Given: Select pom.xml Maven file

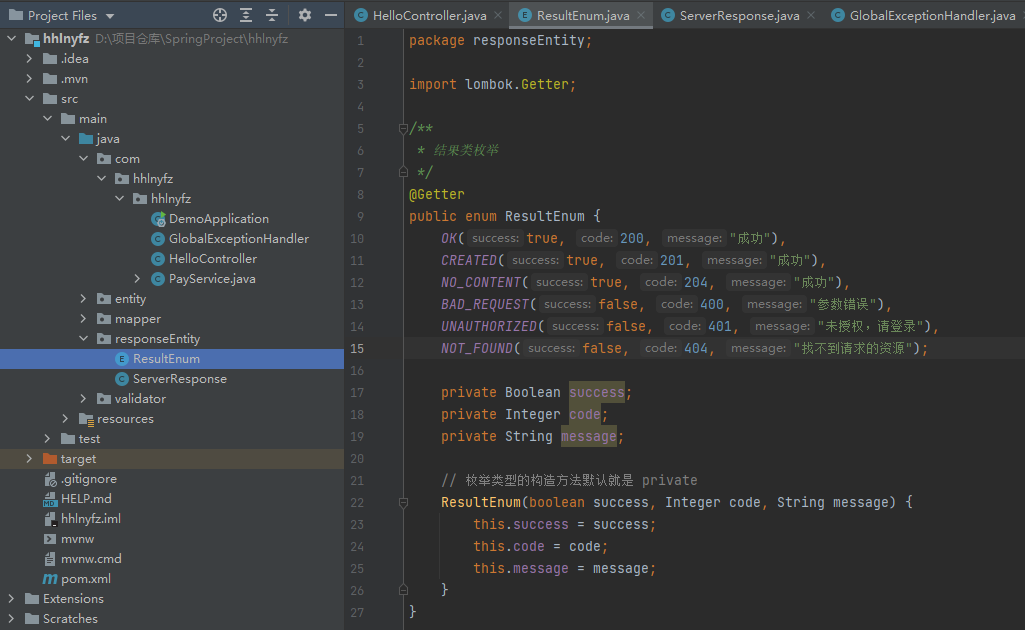Looking at the screenshot, I should click(85, 579).
